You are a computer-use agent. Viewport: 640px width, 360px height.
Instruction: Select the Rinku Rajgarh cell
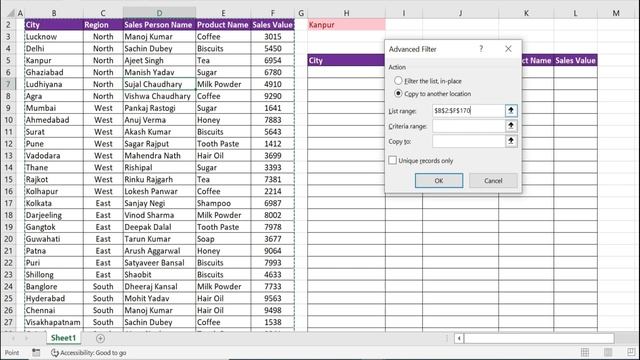[159, 179]
